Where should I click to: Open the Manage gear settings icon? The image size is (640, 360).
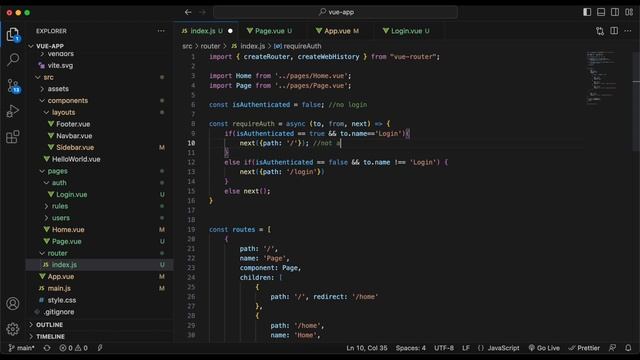13,329
